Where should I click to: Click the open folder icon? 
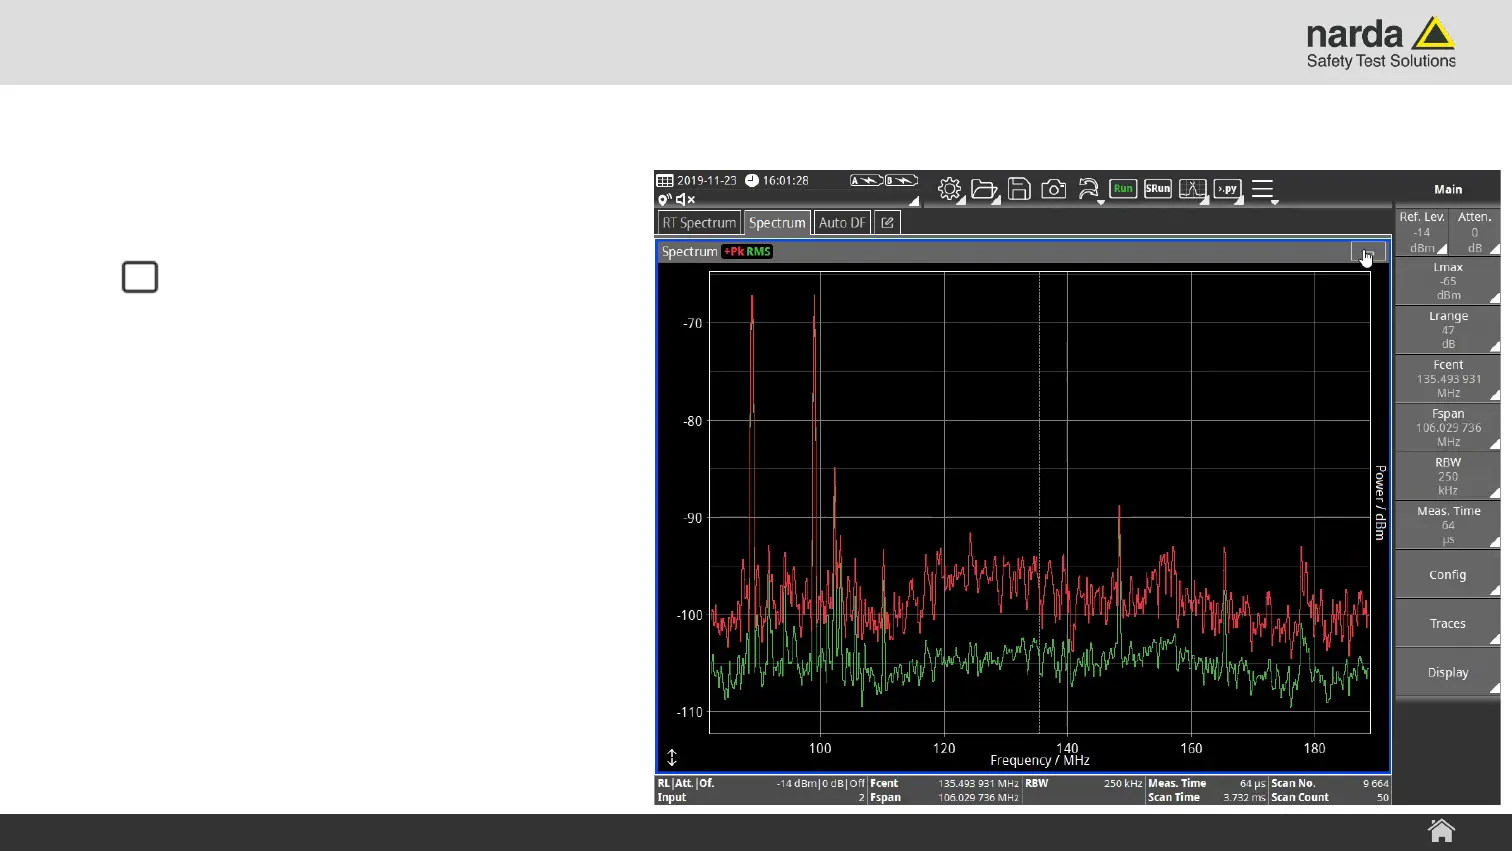click(x=984, y=189)
